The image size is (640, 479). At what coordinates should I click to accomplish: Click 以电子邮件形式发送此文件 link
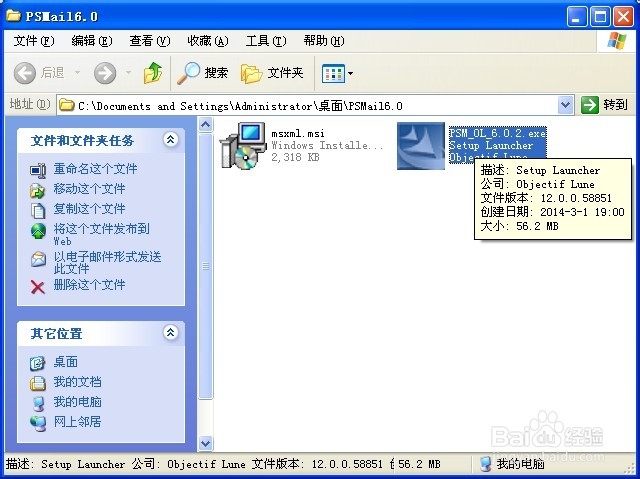click(107, 262)
